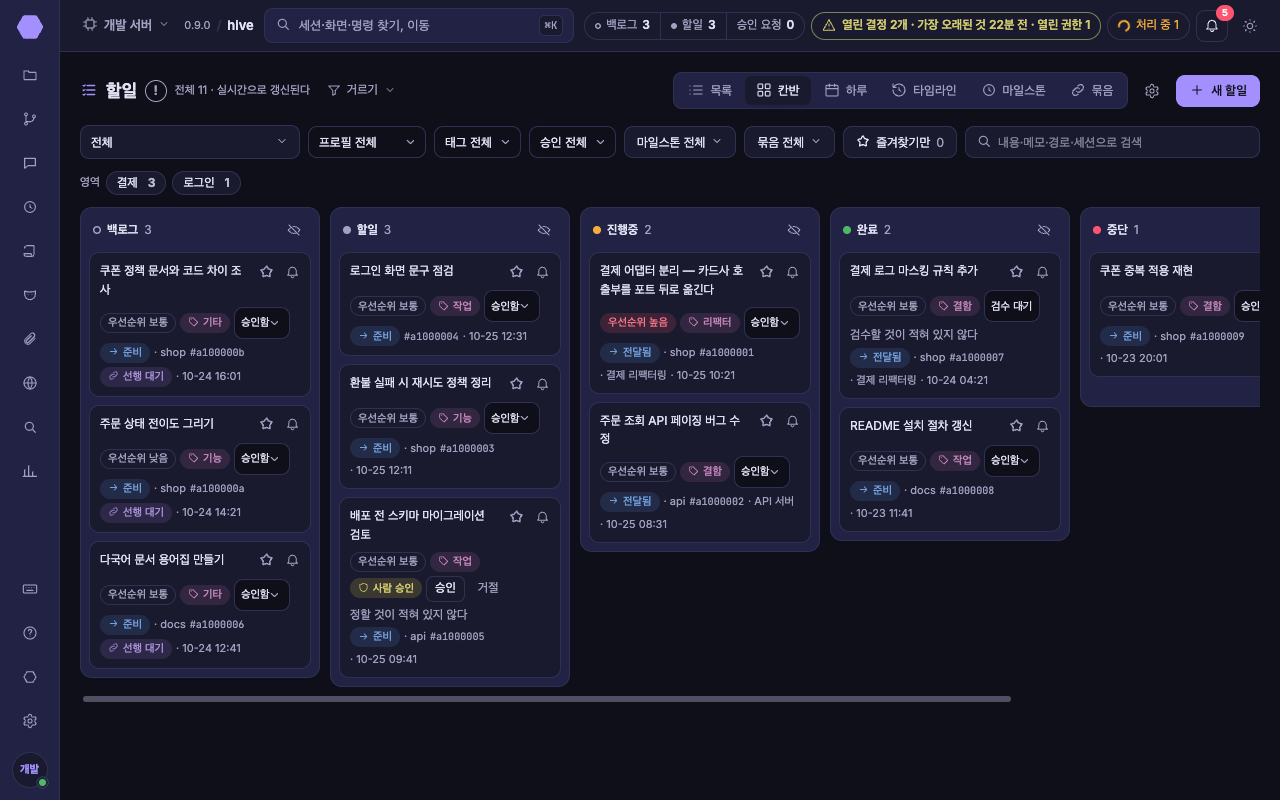The width and height of the screenshot is (1280, 800).
Task: Click the hive hexagon logo
Action: 30,27
